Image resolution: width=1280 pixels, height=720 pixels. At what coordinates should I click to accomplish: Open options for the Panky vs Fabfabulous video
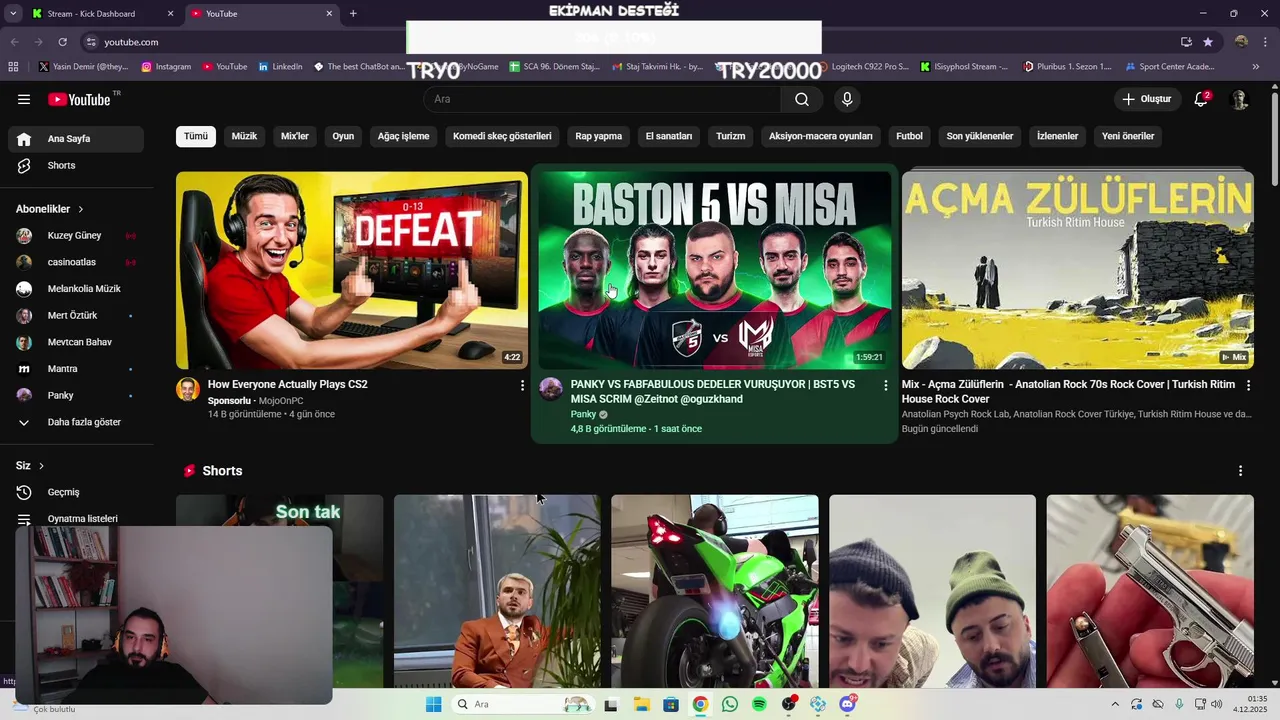(x=885, y=385)
